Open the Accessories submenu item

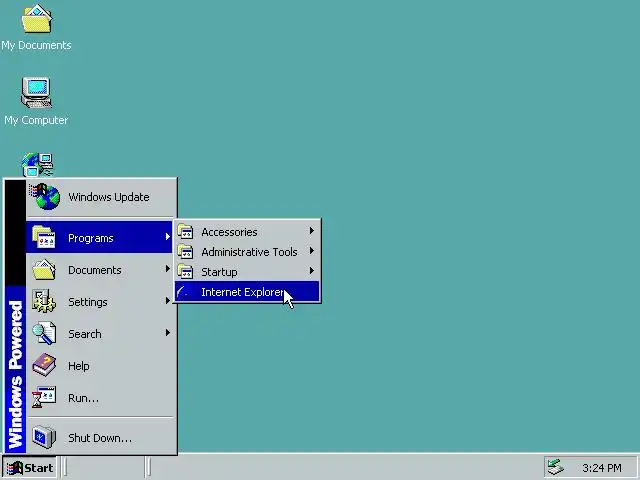(x=247, y=231)
